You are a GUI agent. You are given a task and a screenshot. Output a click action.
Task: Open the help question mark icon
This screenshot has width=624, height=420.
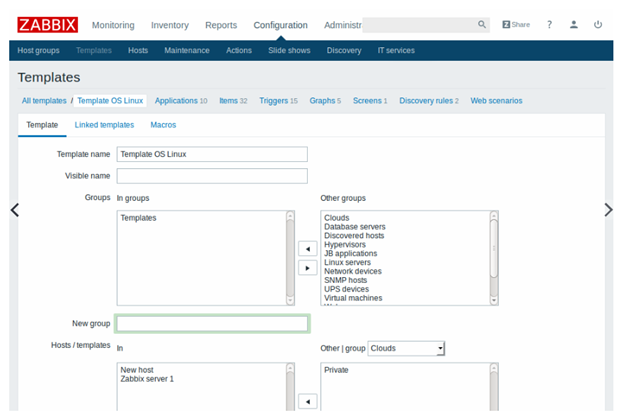[549, 24]
